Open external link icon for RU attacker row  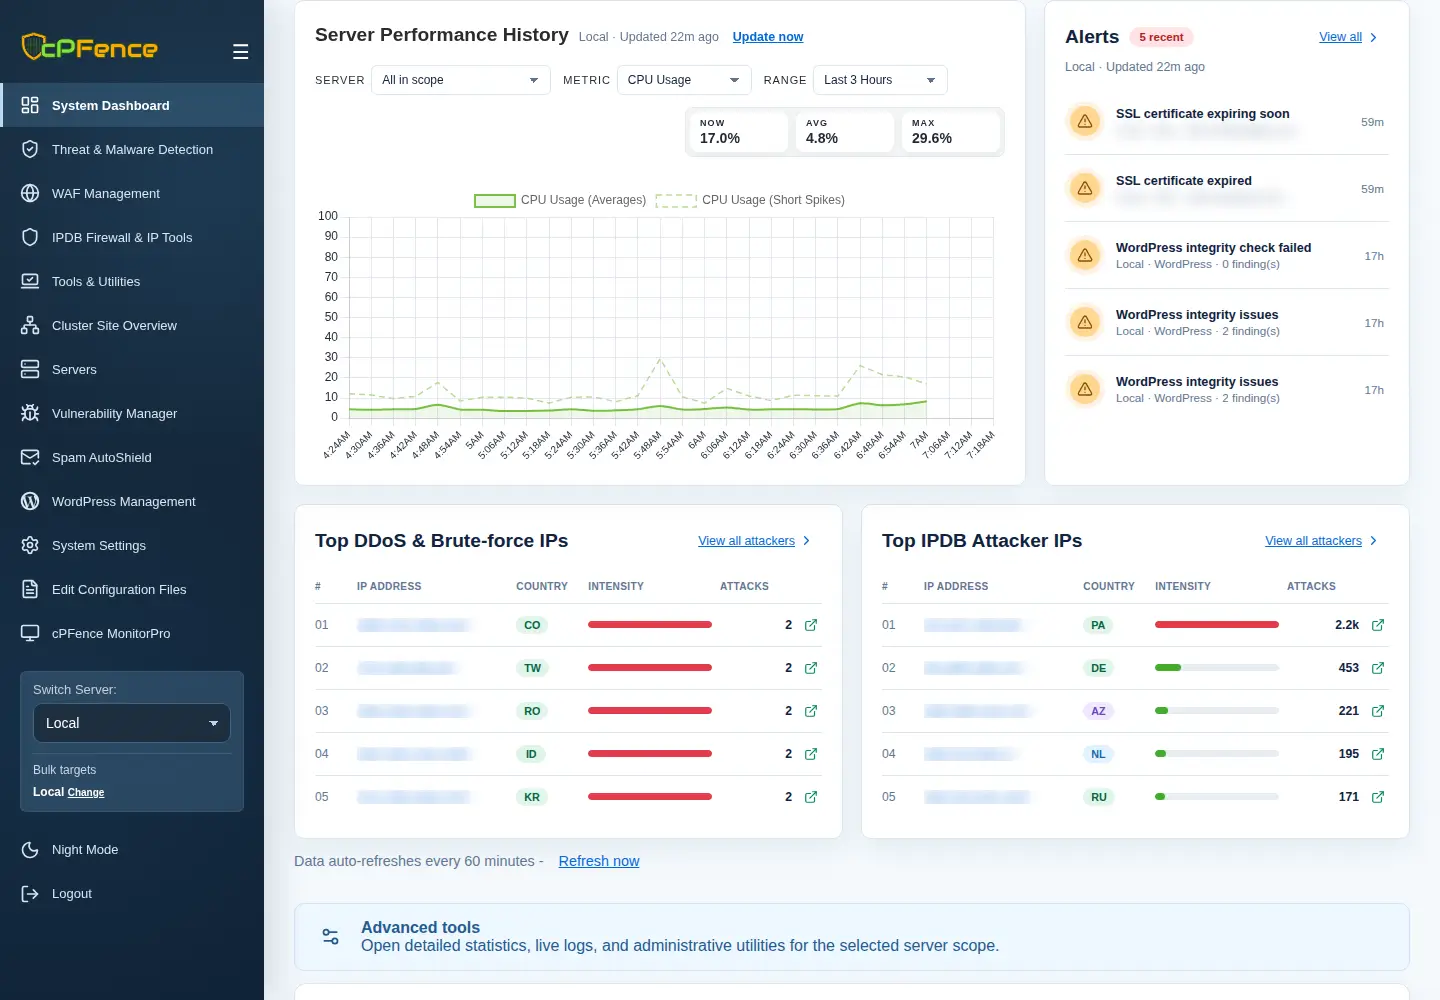pyautogui.click(x=1378, y=797)
